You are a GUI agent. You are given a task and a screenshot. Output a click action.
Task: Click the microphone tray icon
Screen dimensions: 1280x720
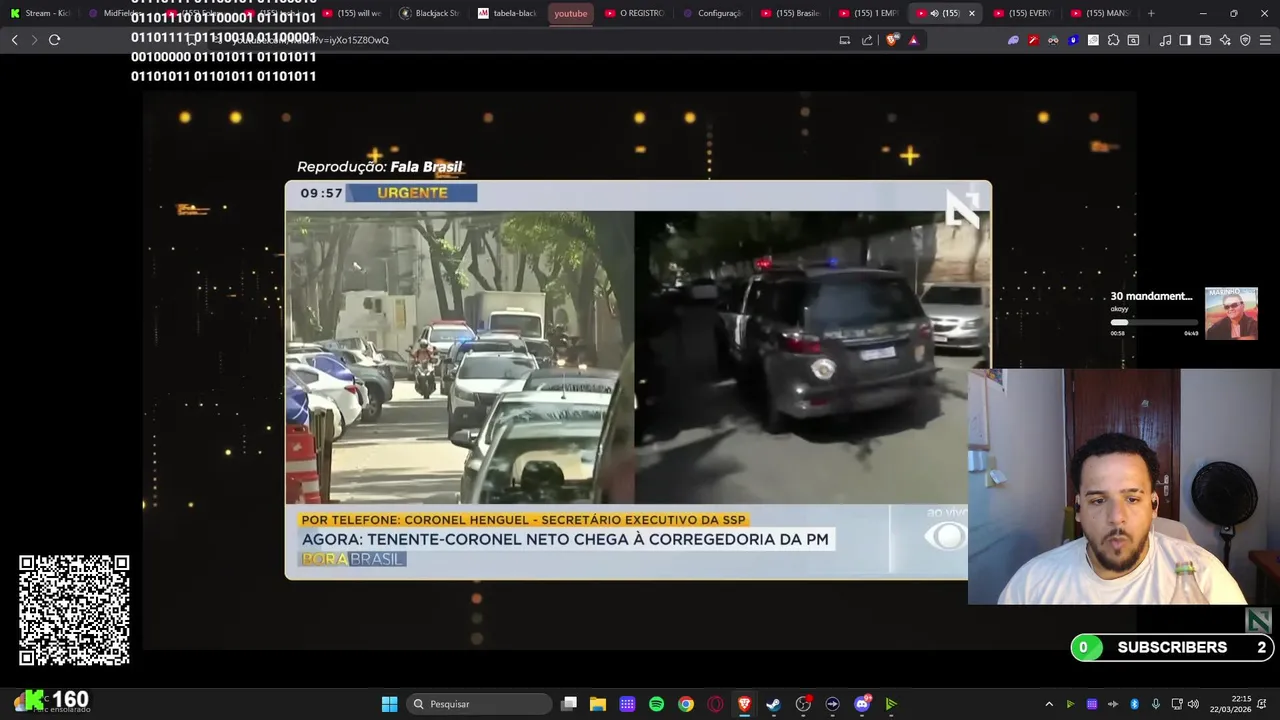click(x=1156, y=704)
